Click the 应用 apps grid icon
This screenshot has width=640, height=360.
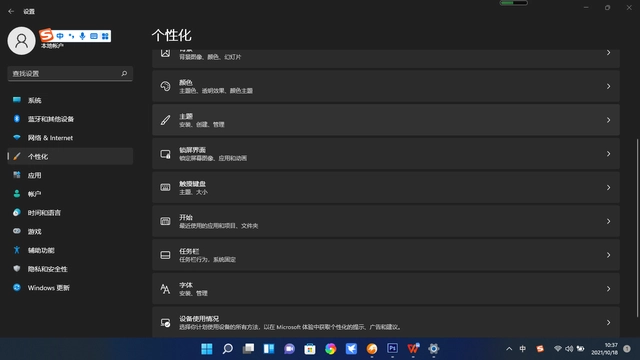[x=17, y=175]
